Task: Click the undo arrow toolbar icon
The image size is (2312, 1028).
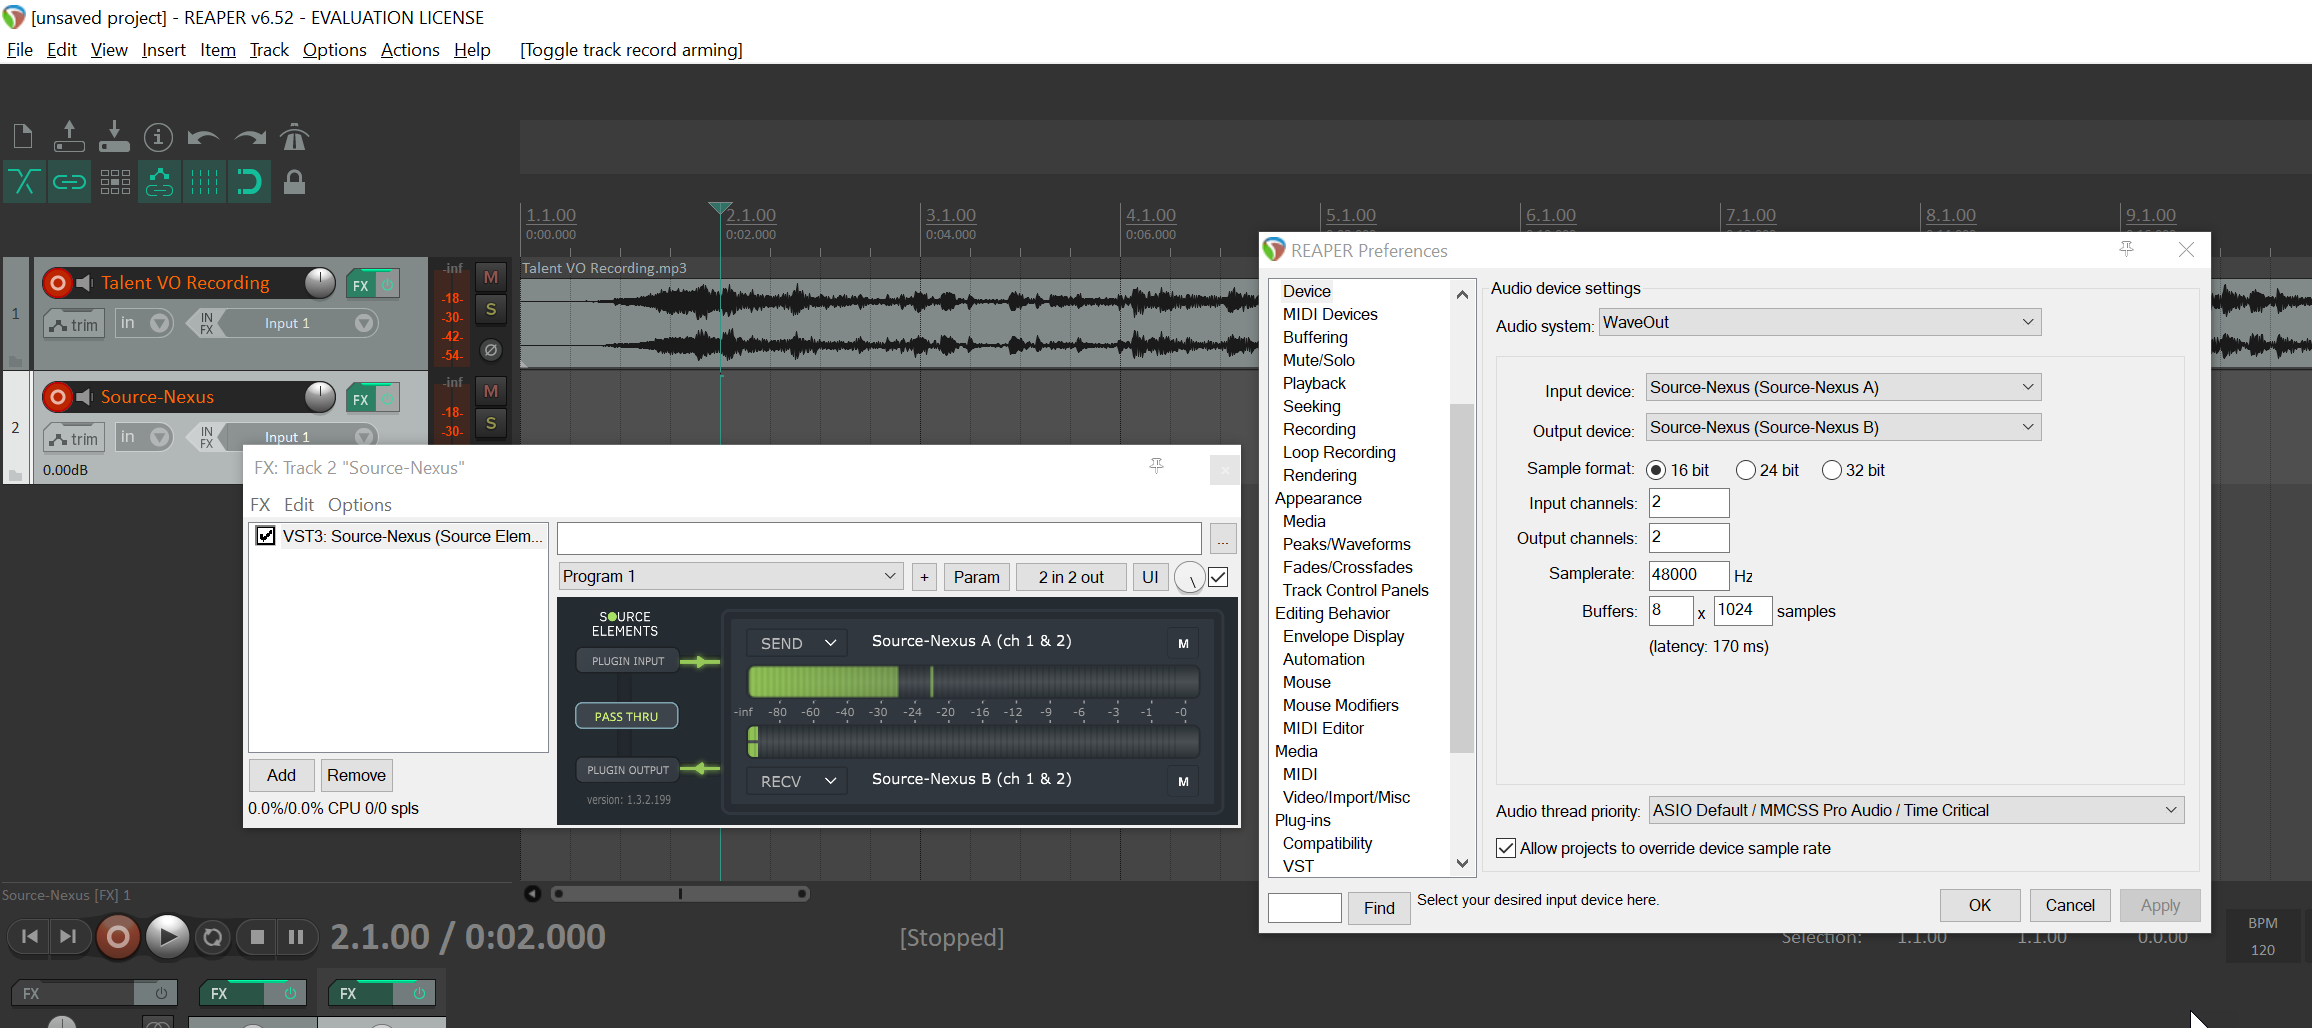Action: (x=203, y=137)
